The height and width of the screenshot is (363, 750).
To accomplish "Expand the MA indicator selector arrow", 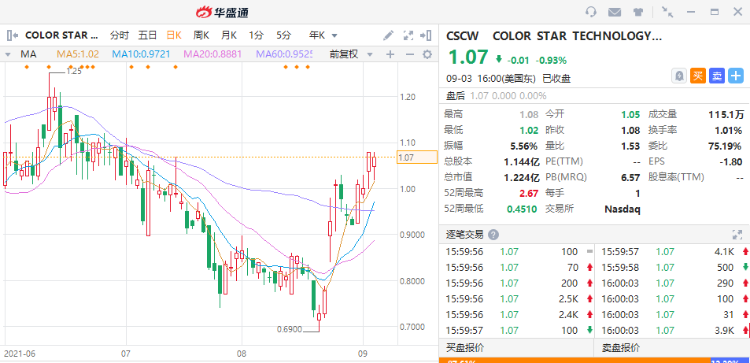I will (8, 55).
